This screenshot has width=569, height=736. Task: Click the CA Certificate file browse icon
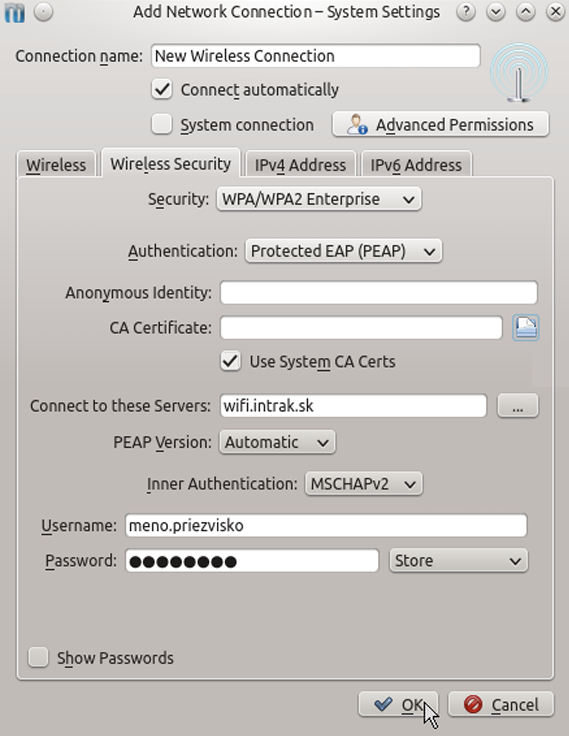click(525, 327)
